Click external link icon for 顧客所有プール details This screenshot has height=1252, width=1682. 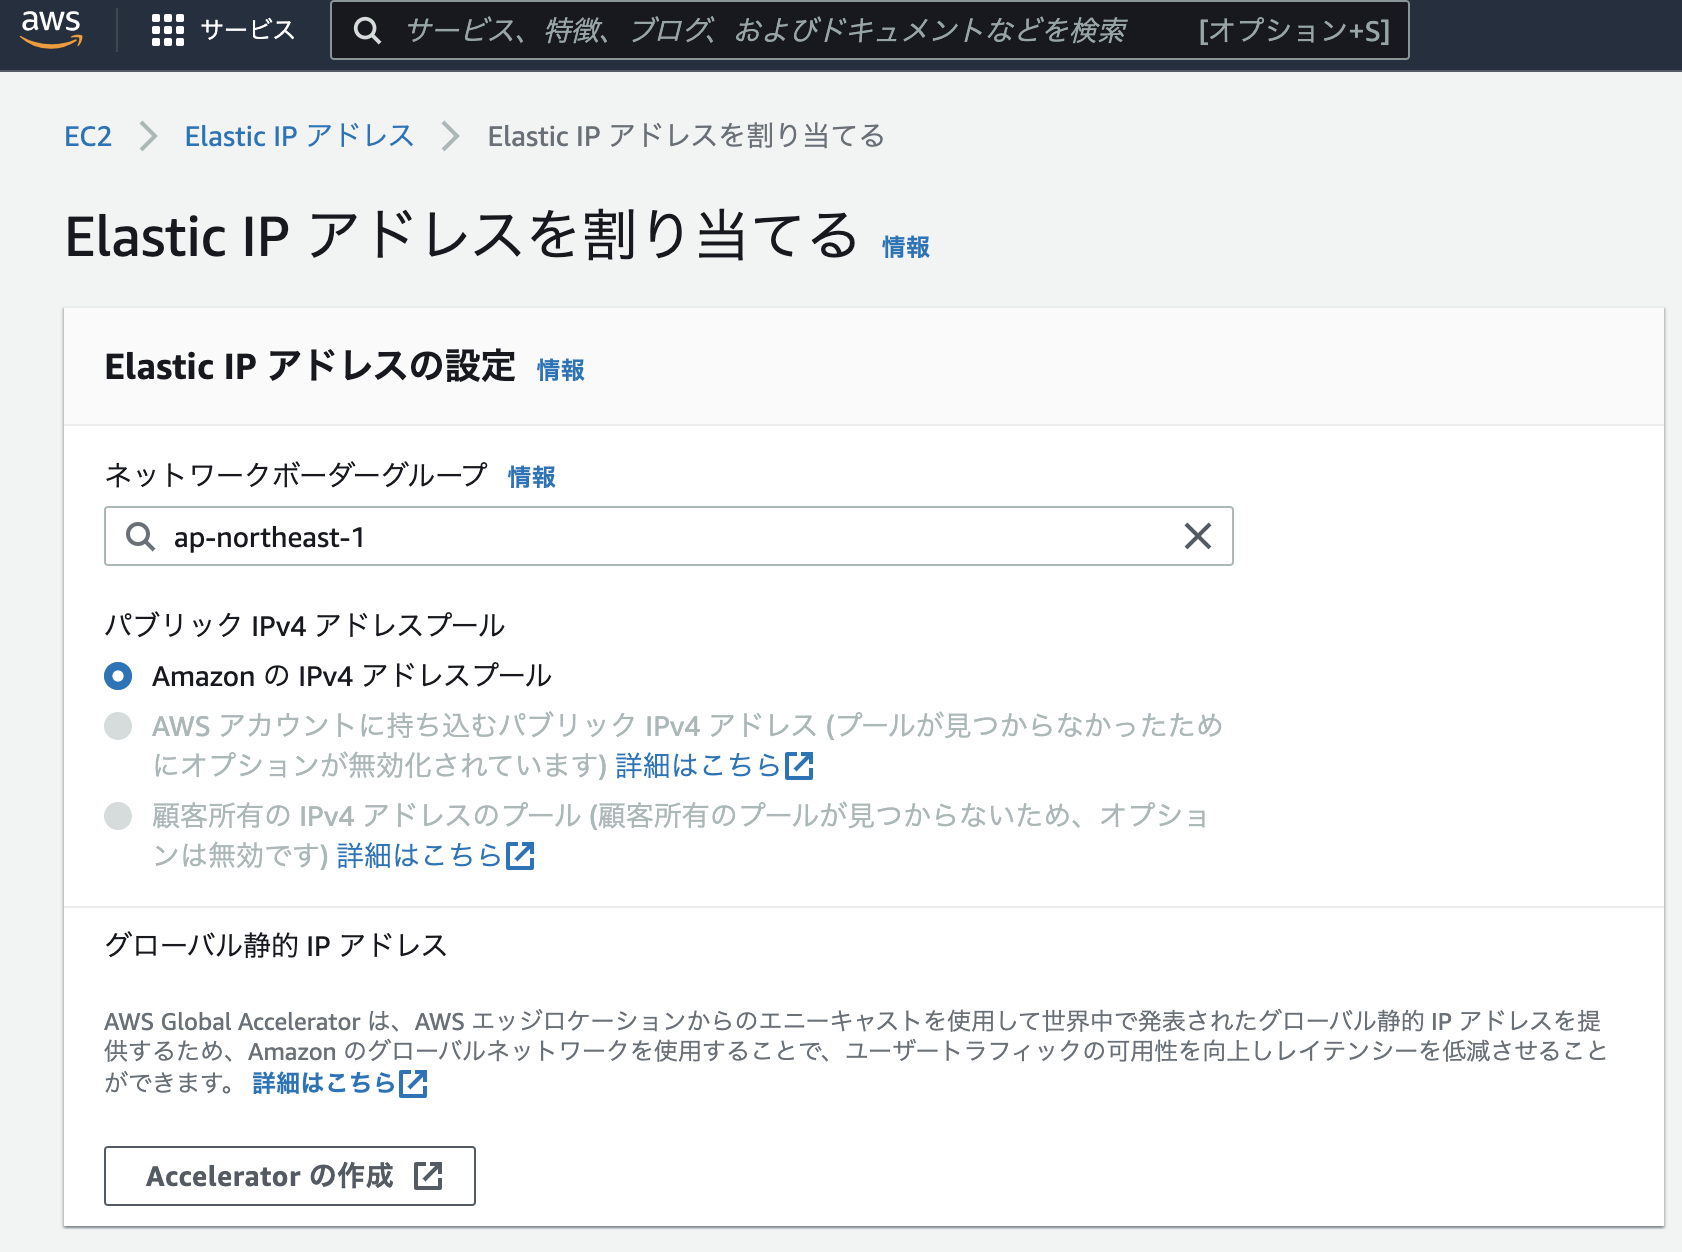521,855
